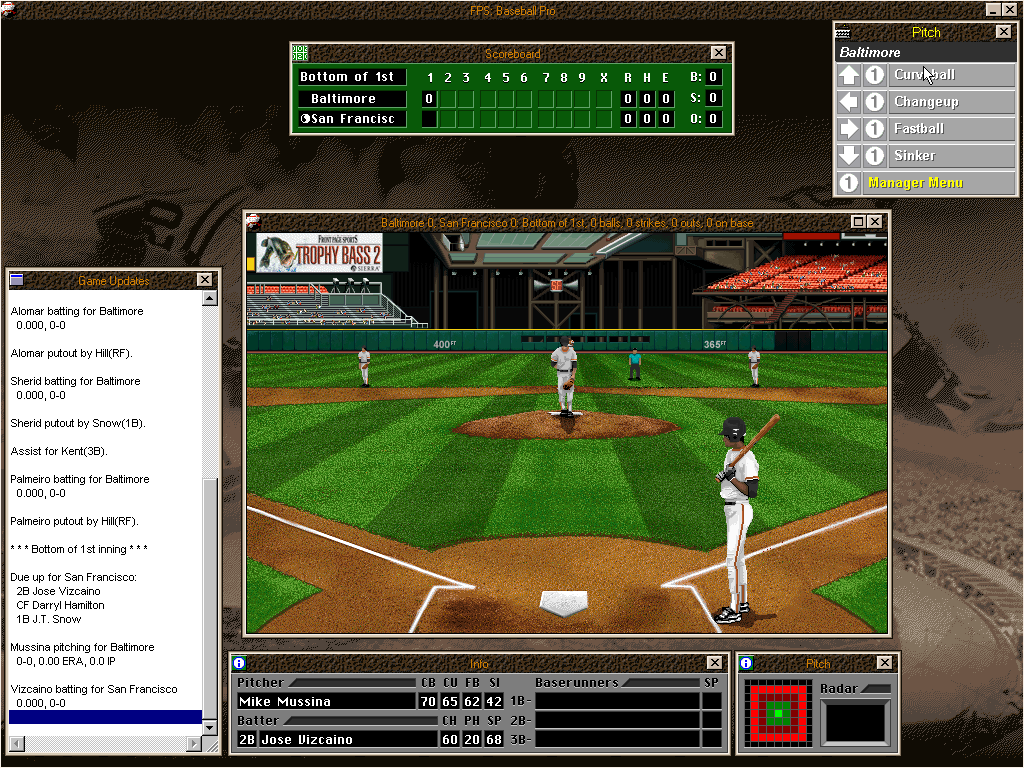Screen dimensions: 1024x768
Task: Open the Manager Menu
Action: tap(938, 183)
